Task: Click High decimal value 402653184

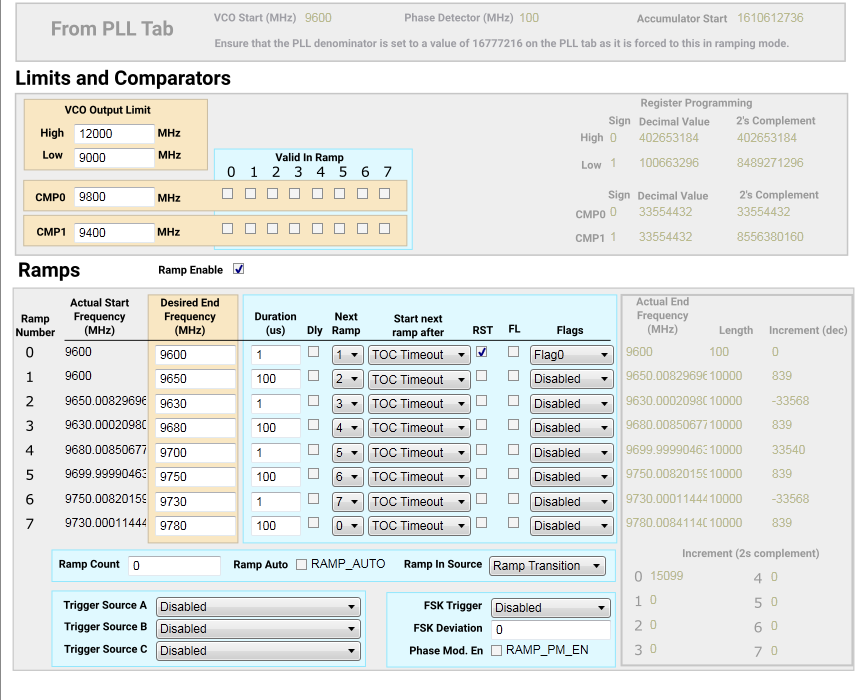Action: click(669, 138)
